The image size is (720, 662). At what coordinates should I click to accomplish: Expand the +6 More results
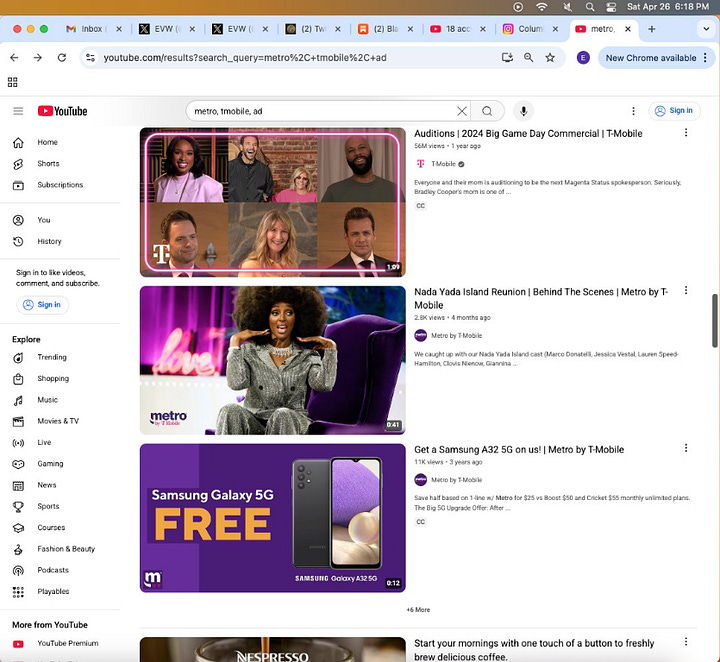point(418,610)
